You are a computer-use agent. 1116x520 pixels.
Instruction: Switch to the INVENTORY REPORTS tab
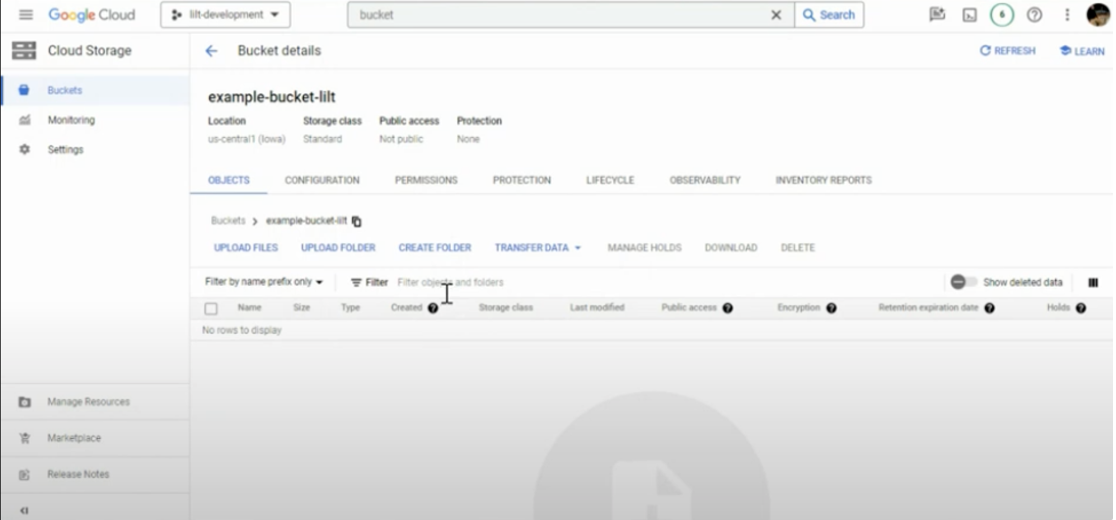pyautogui.click(x=823, y=181)
